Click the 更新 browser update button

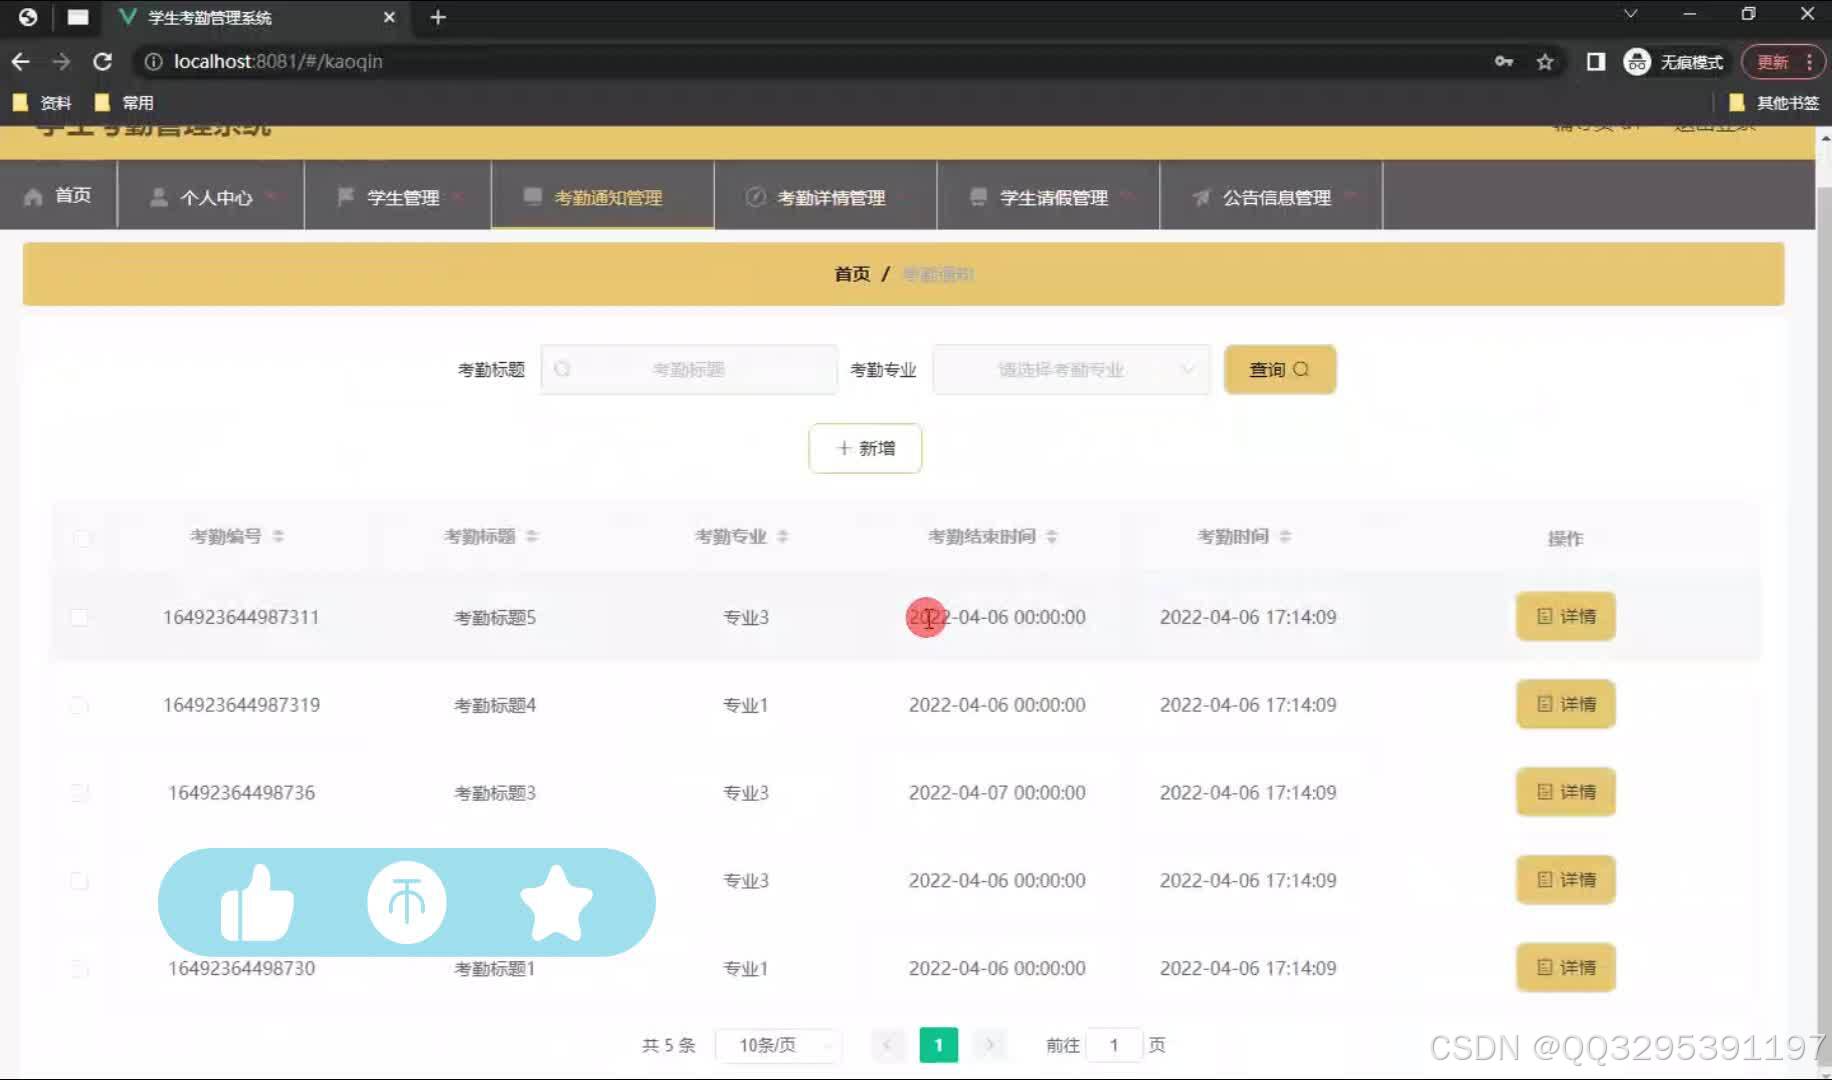(1783, 62)
